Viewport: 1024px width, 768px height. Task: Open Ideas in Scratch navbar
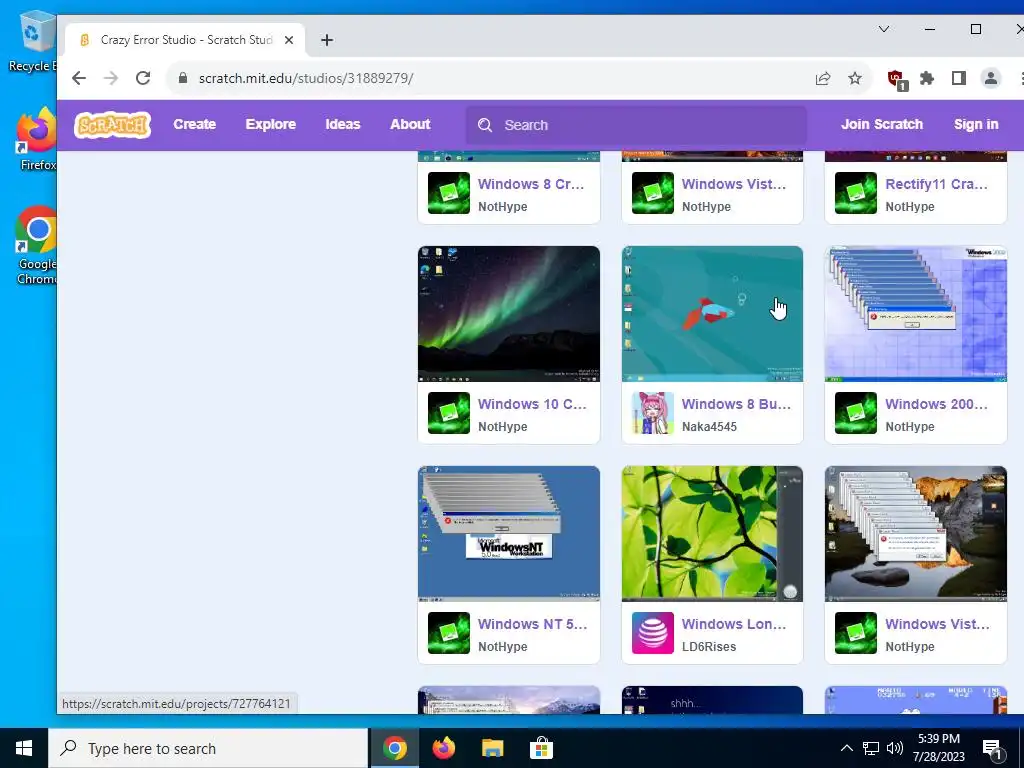coord(343,124)
